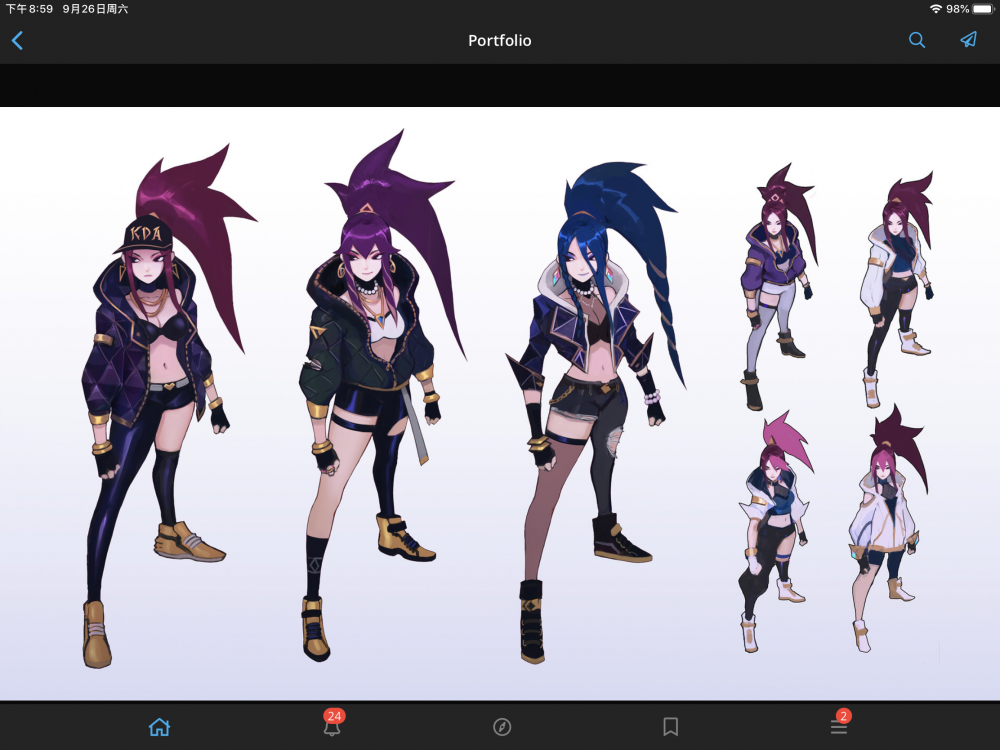The width and height of the screenshot is (1000, 750).
Task: Tap the paper plane share icon
Action: tap(969, 40)
